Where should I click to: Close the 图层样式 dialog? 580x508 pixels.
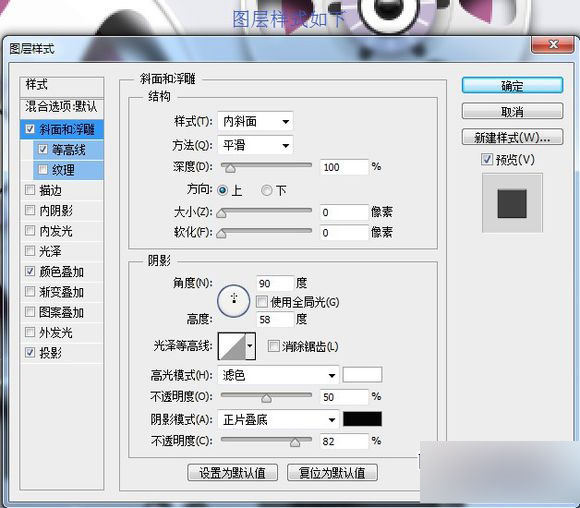[x=553, y=45]
